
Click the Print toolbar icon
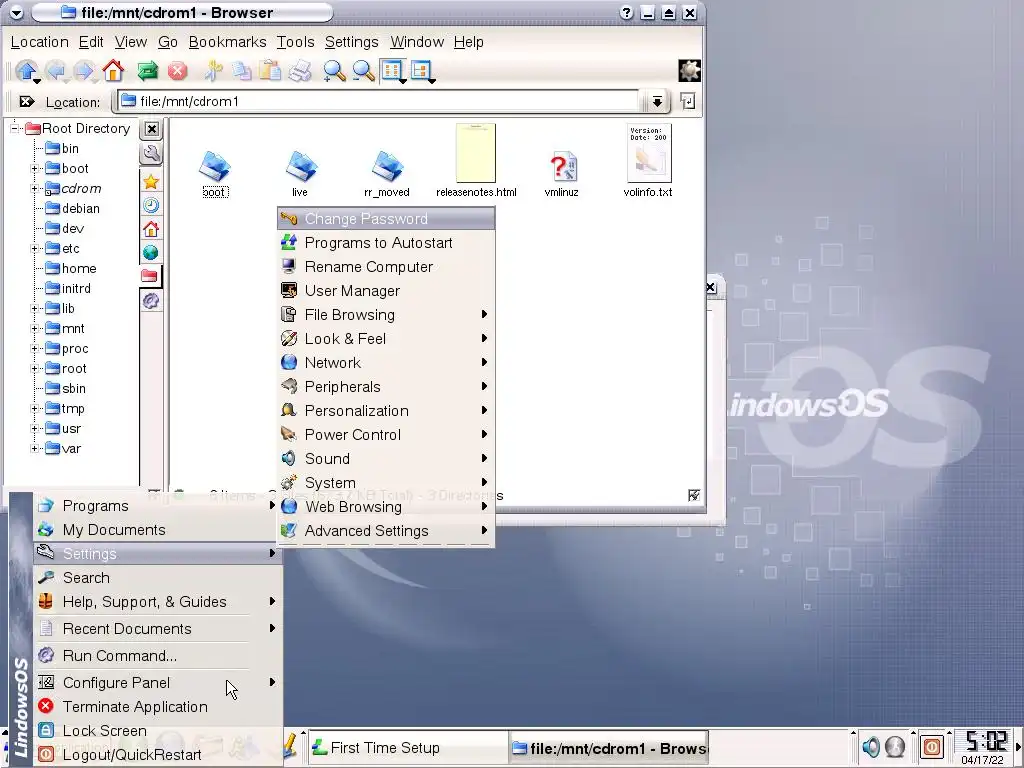(300, 71)
